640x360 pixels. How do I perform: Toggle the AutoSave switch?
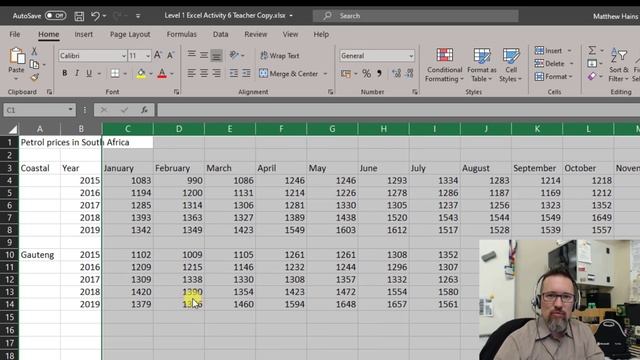[55, 16]
